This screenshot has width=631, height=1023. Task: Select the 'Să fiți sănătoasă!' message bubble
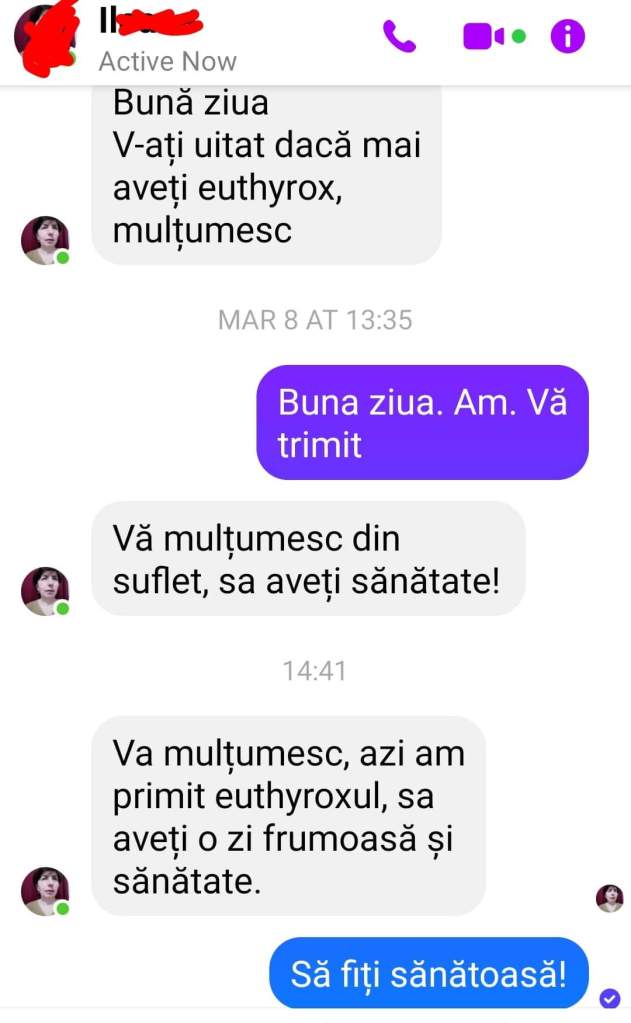(x=429, y=973)
